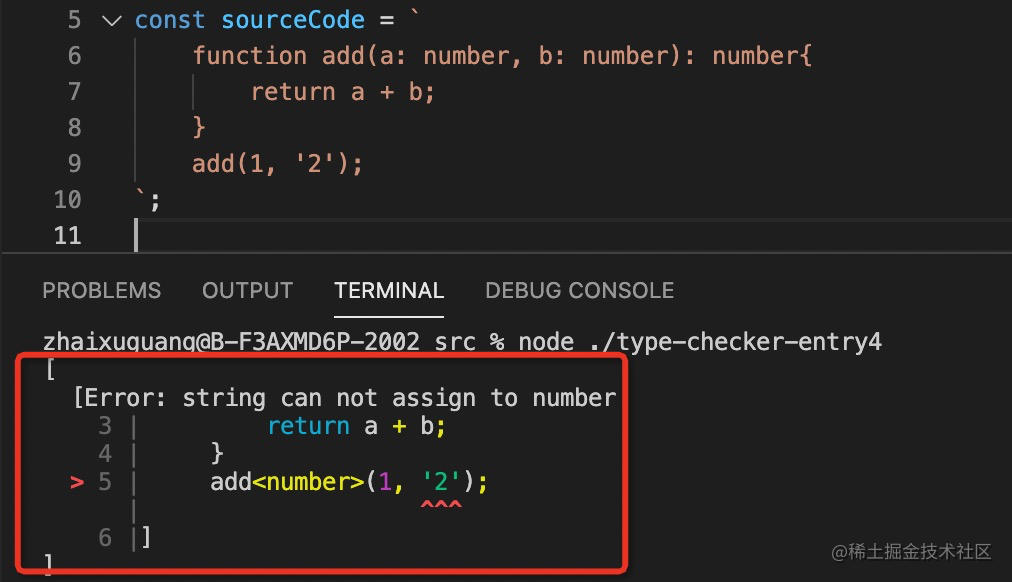This screenshot has height=582, width=1012.
Task: Switch to the DEBUG CONSOLE tab
Action: click(579, 290)
